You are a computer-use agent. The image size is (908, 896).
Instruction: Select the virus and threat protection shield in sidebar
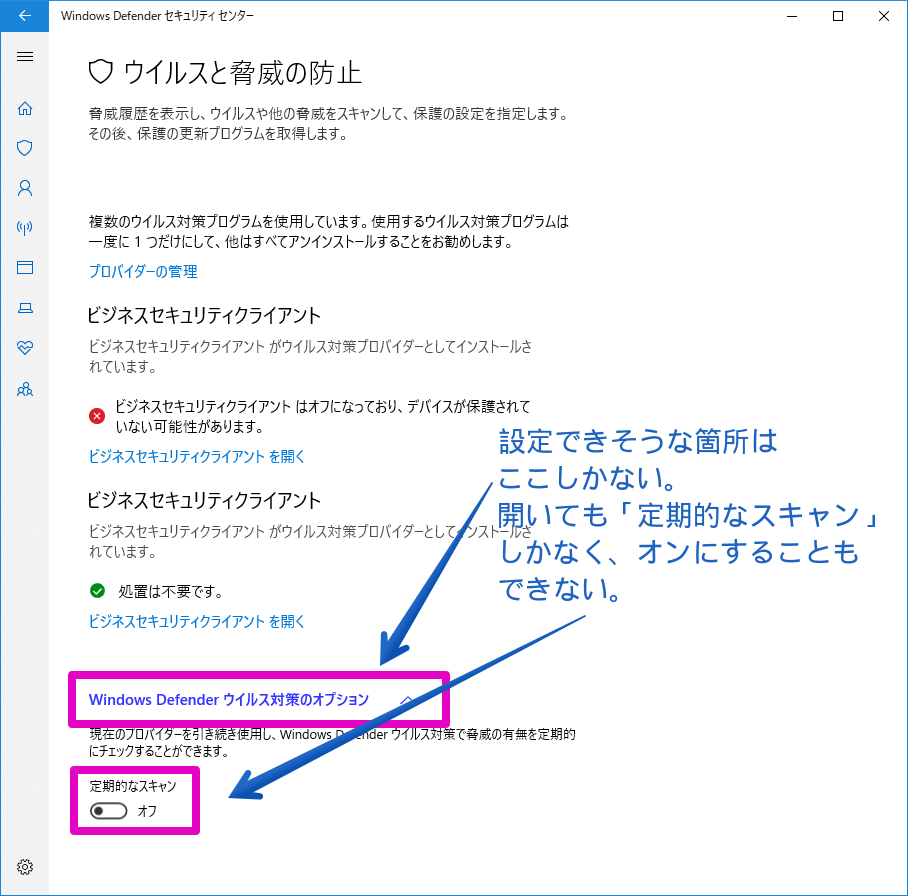pos(25,148)
